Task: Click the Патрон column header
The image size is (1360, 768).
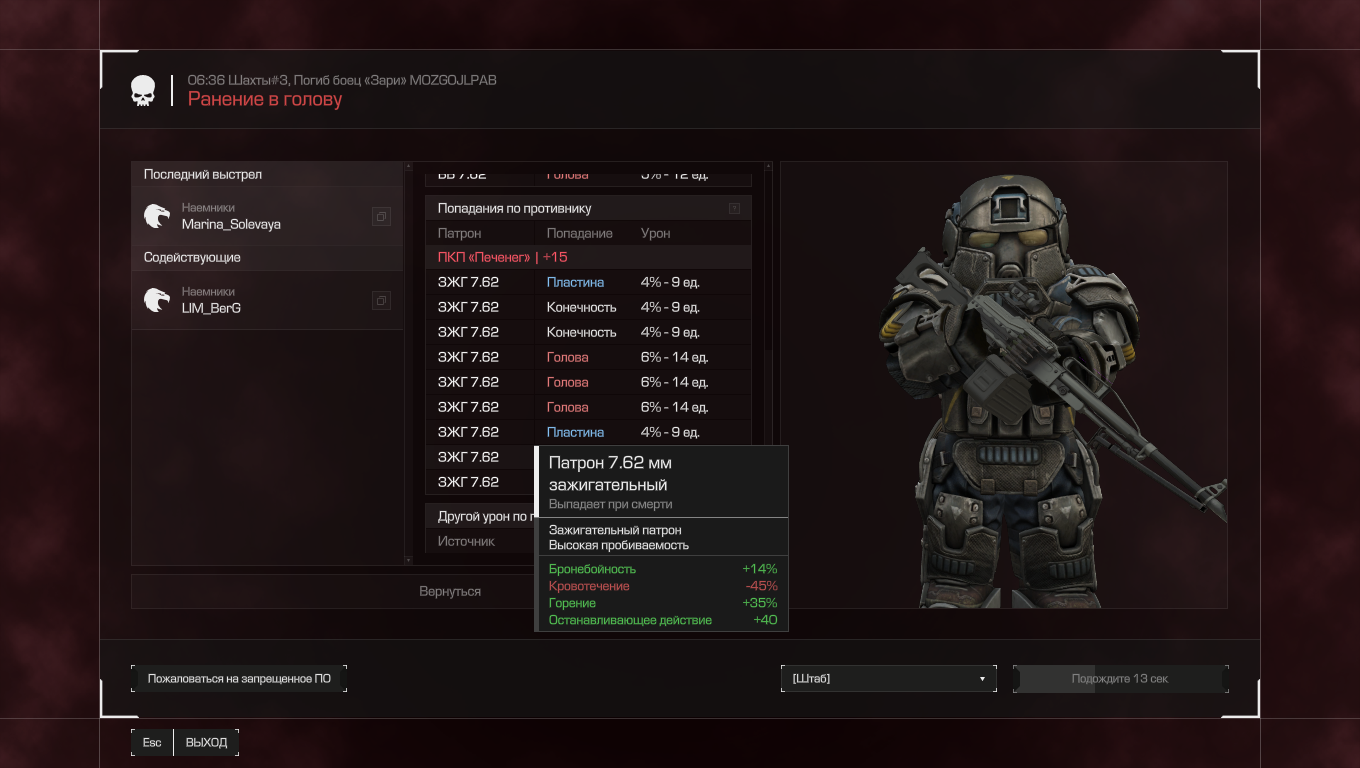Action: click(459, 233)
